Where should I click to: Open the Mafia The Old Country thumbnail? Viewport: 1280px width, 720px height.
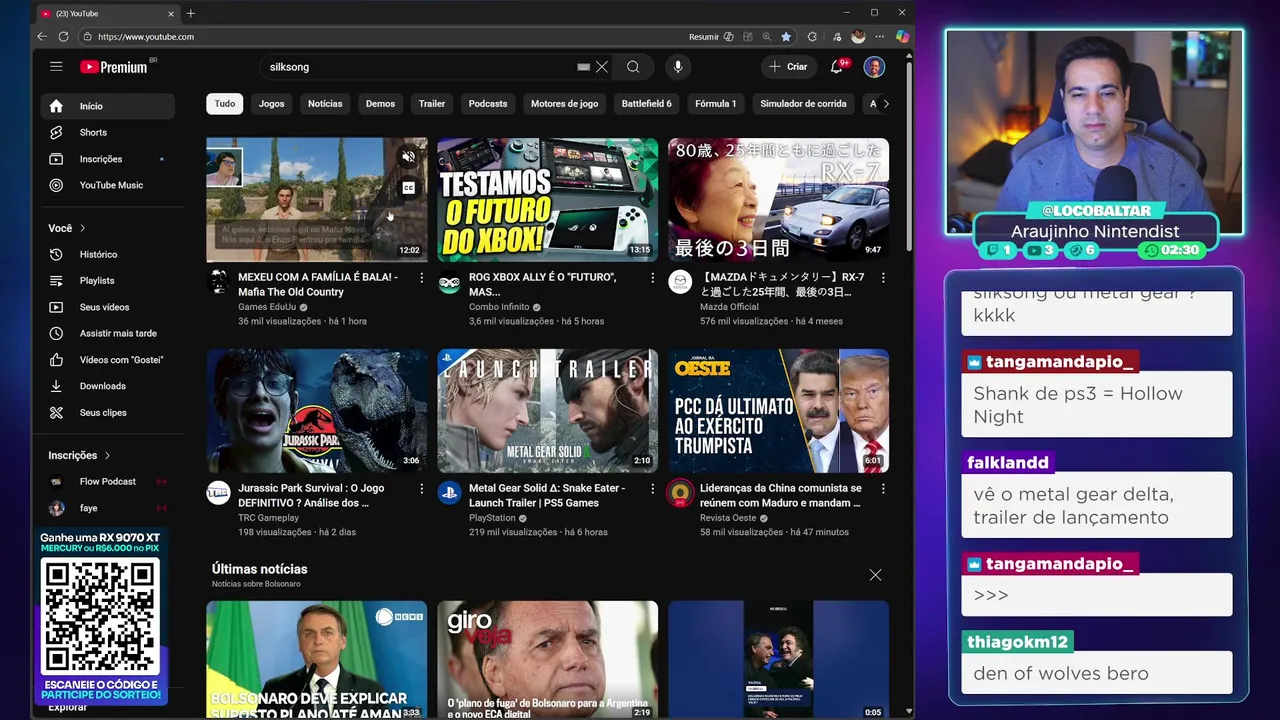[317, 200]
